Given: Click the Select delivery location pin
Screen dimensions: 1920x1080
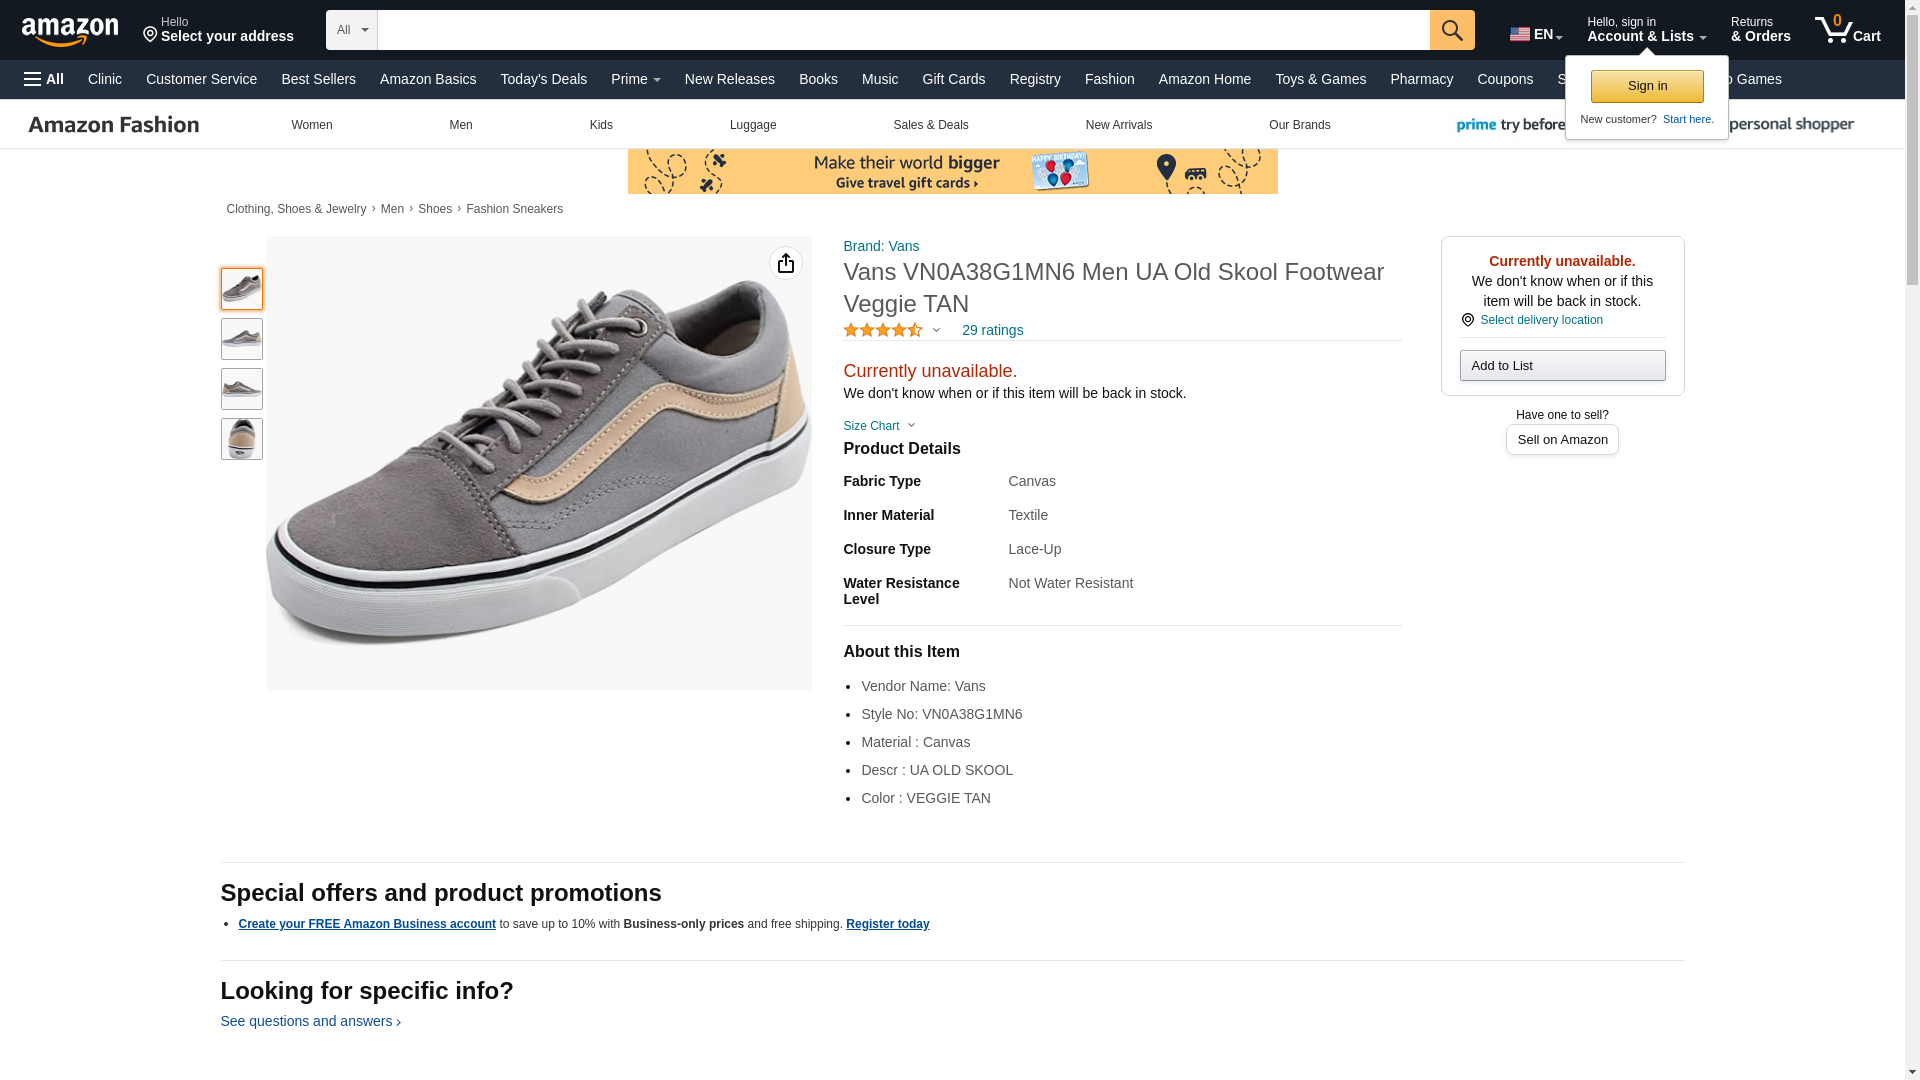Looking at the screenshot, I should (x=1467, y=320).
